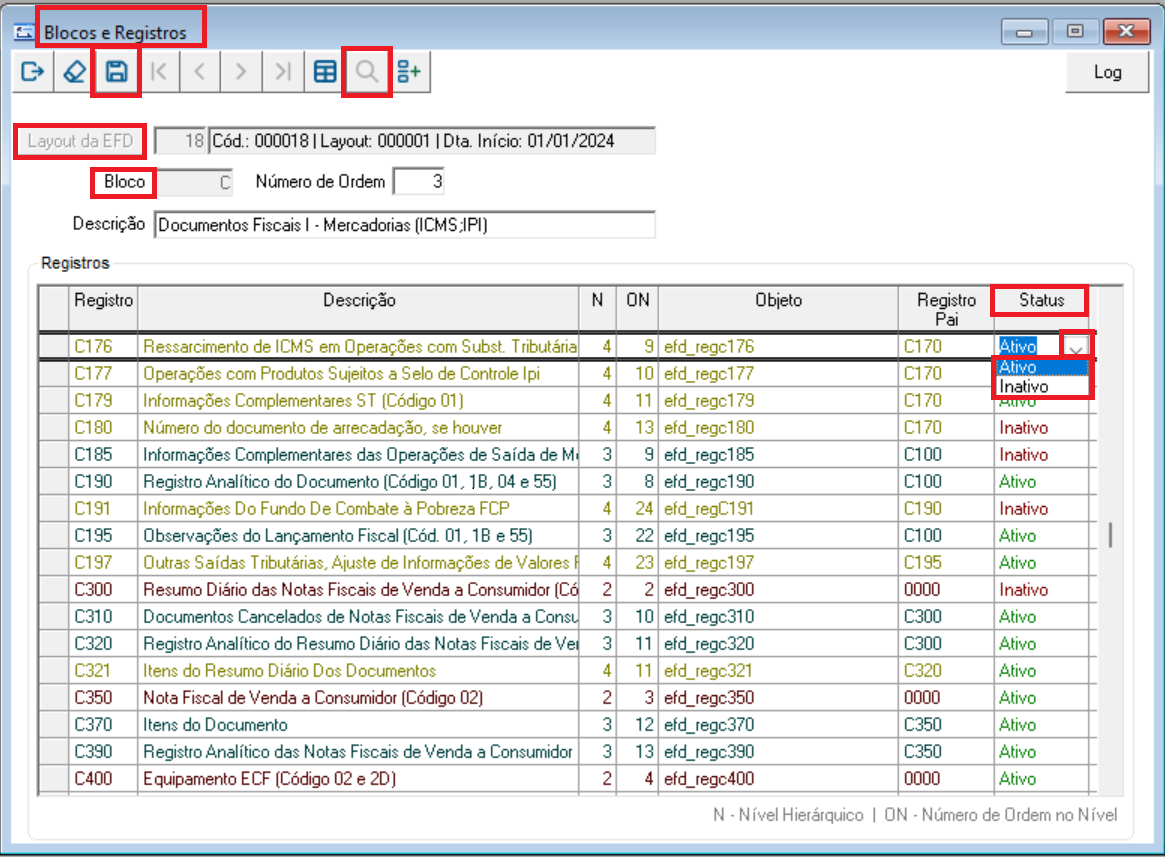Close the Blocos e Registros window

pyautogui.click(x=1126, y=32)
